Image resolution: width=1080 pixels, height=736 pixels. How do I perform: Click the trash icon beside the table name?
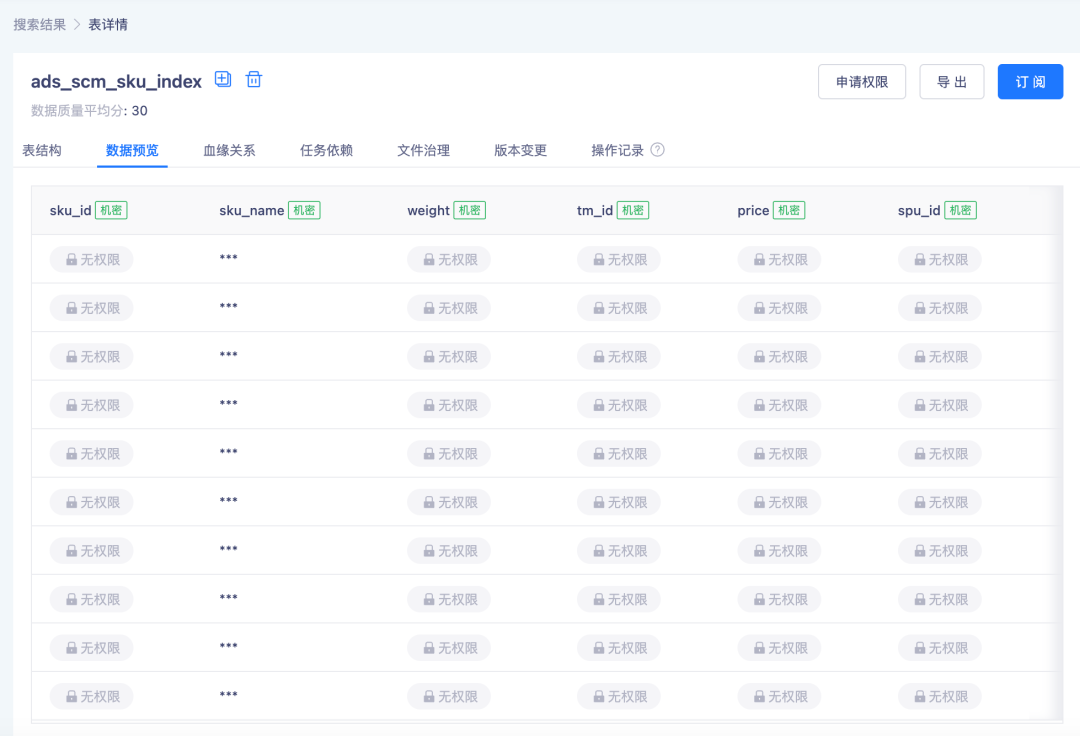254,80
